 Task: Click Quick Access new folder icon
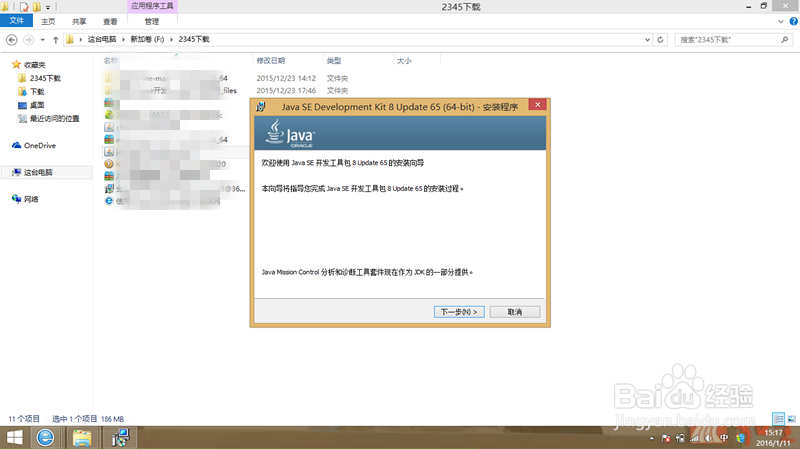(x=37, y=7)
